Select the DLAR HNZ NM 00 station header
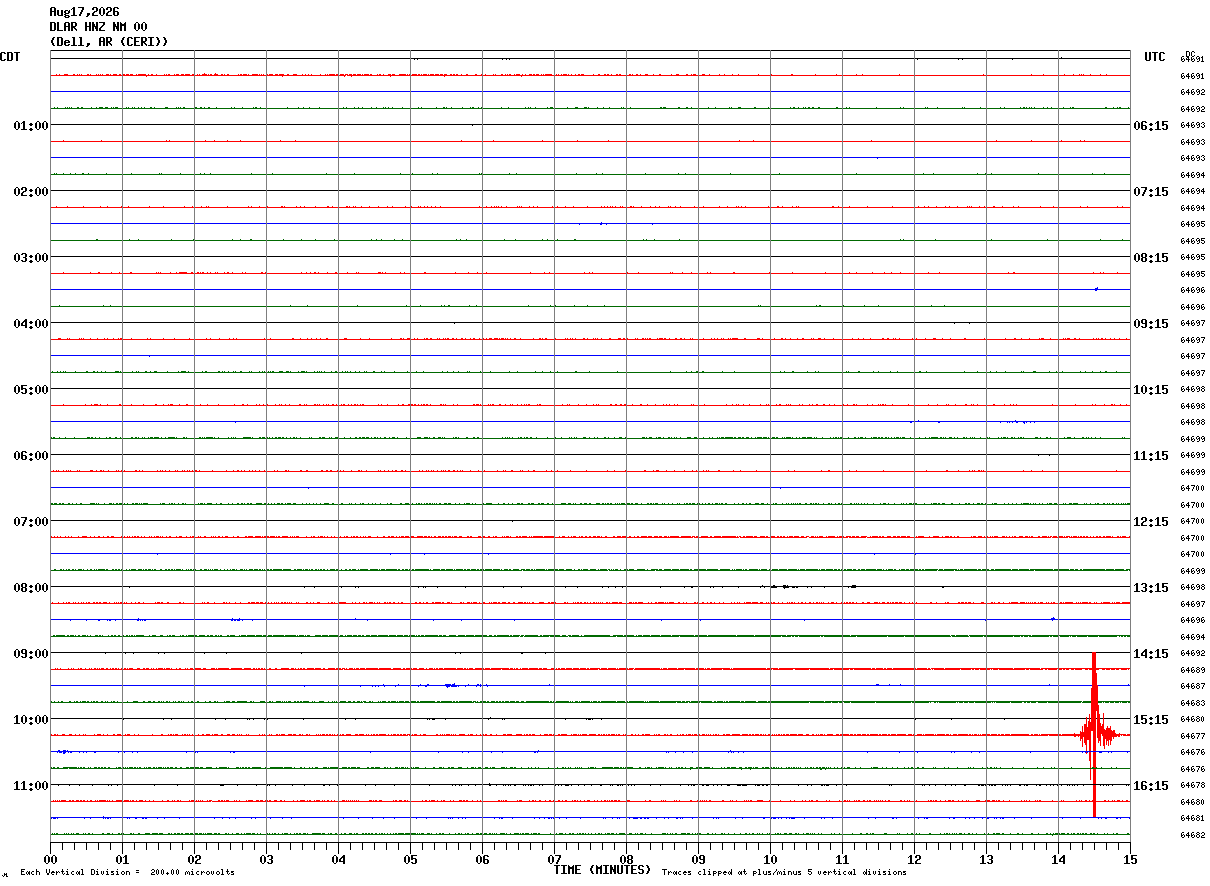The width and height of the screenshot is (1210, 886). [x=98, y=27]
